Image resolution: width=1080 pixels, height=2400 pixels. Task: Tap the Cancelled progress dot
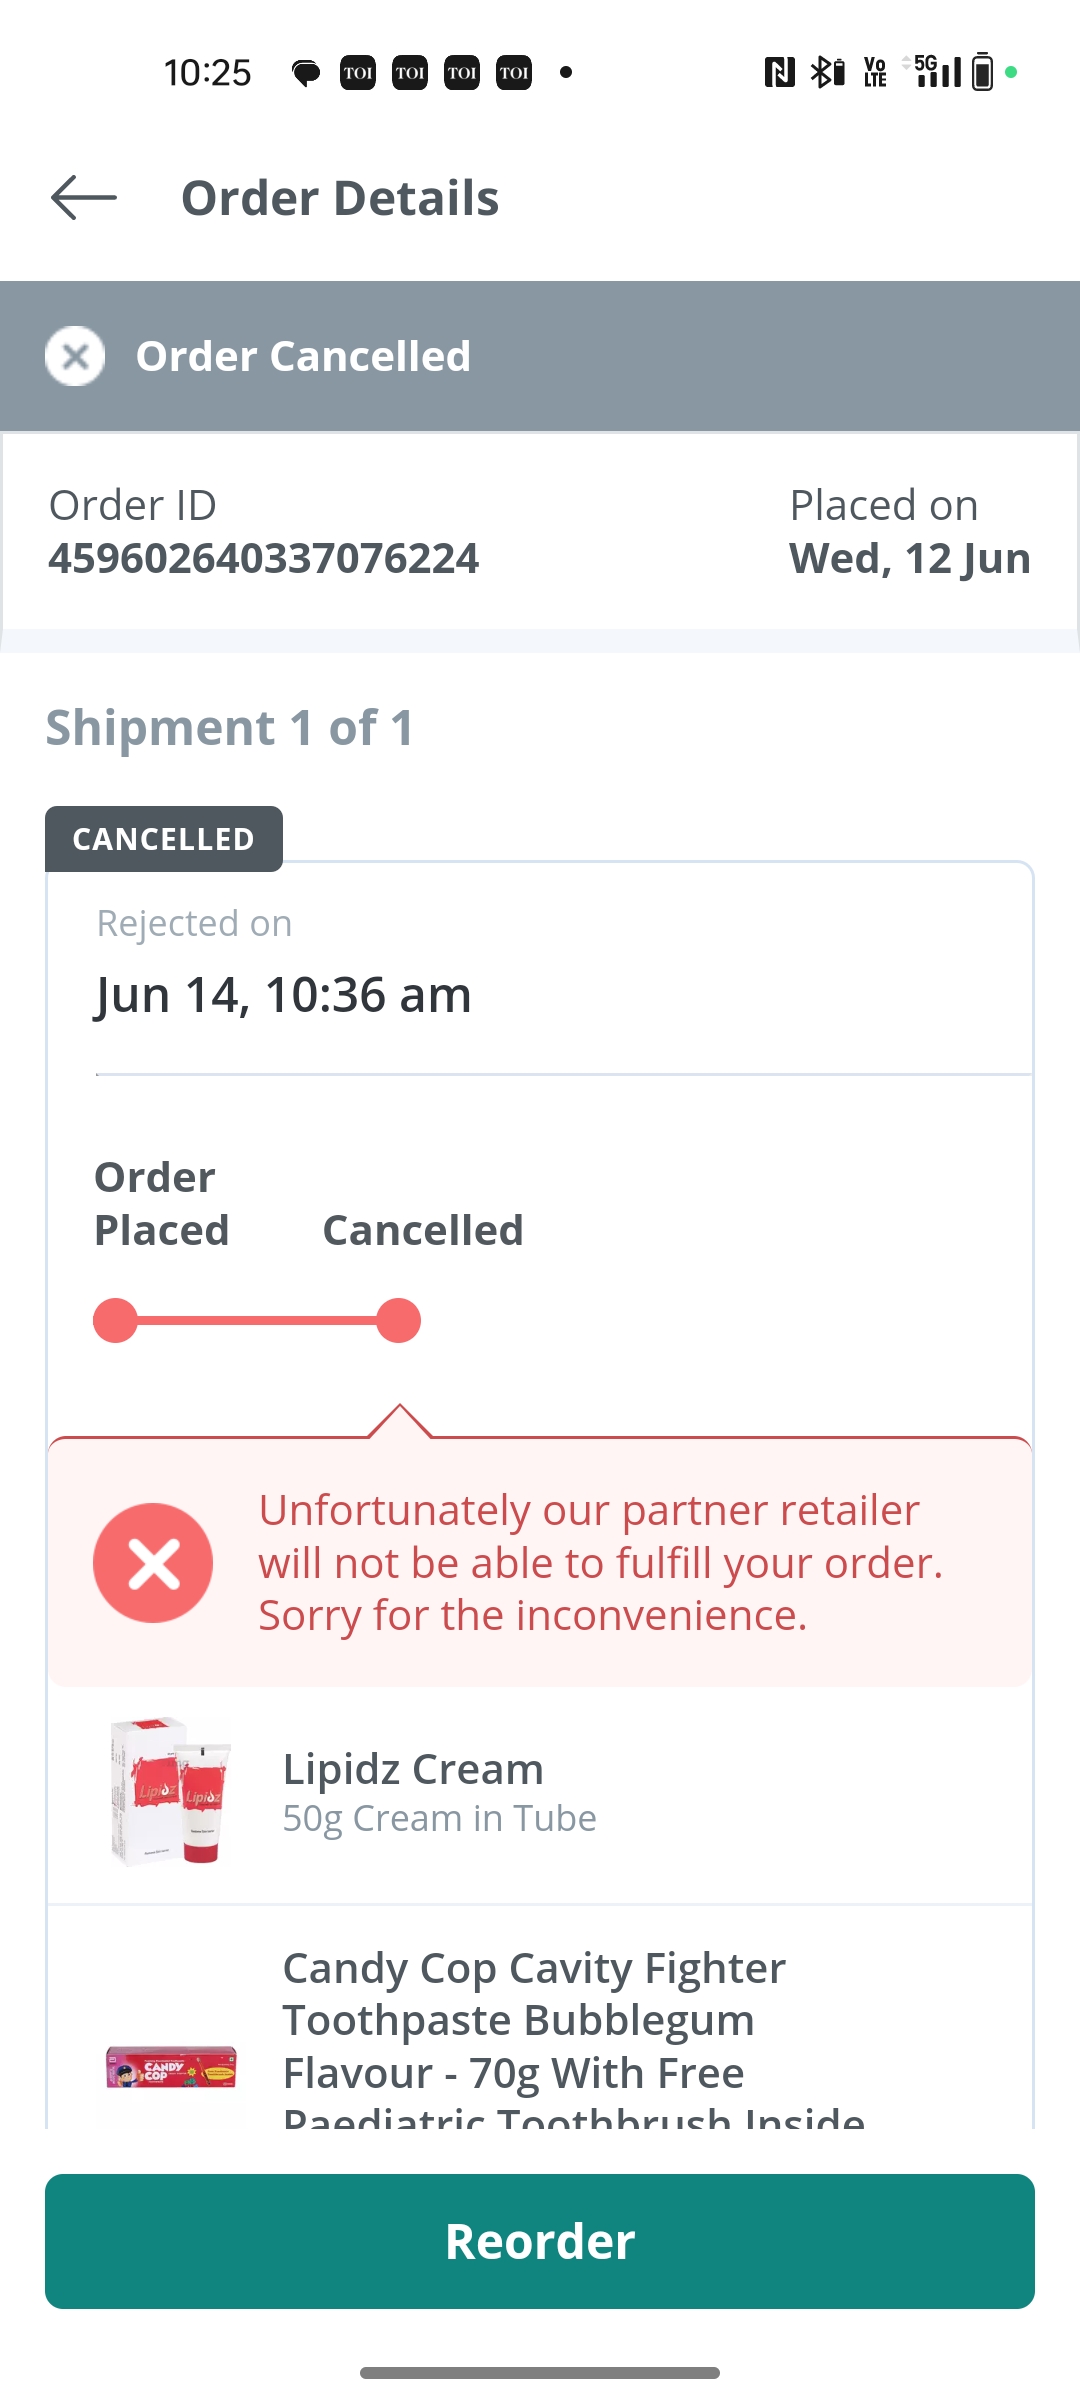[x=399, y=1321]
